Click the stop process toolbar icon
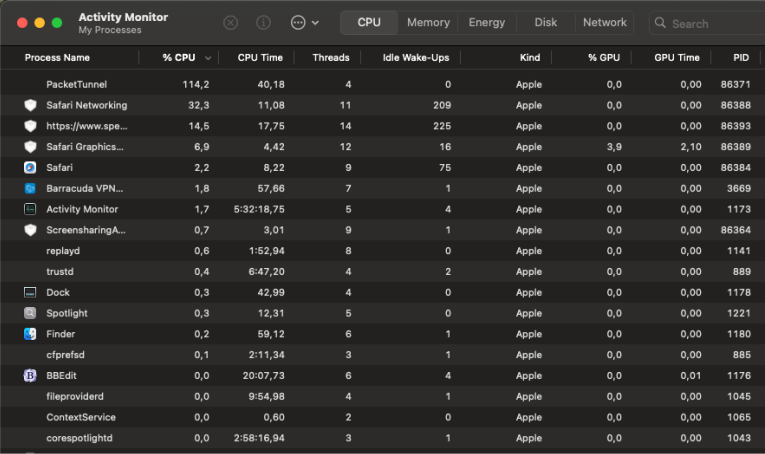The height and width of the screenshot is (454, 765). tap(231, 22)
